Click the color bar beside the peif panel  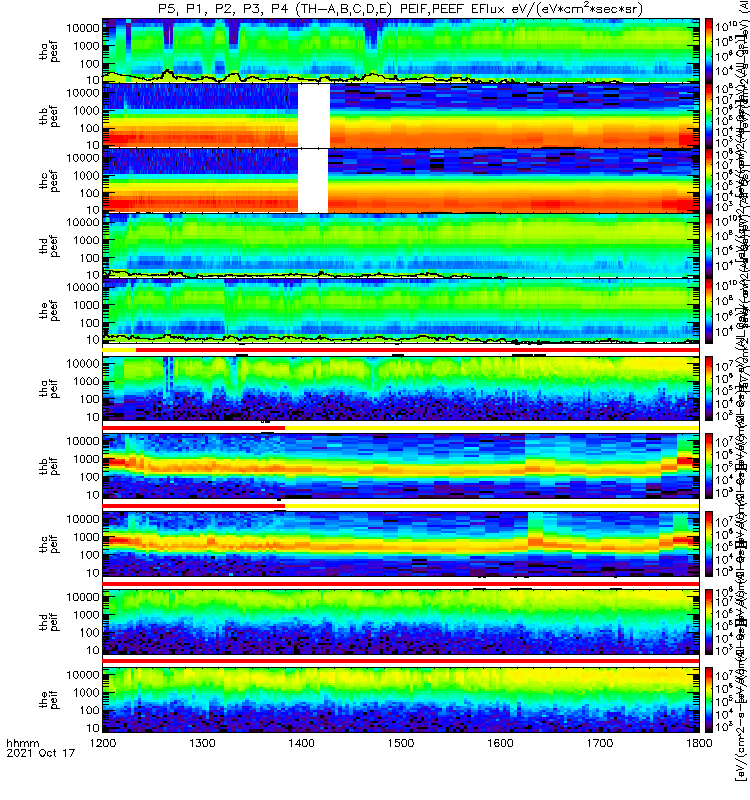(709, 699)
